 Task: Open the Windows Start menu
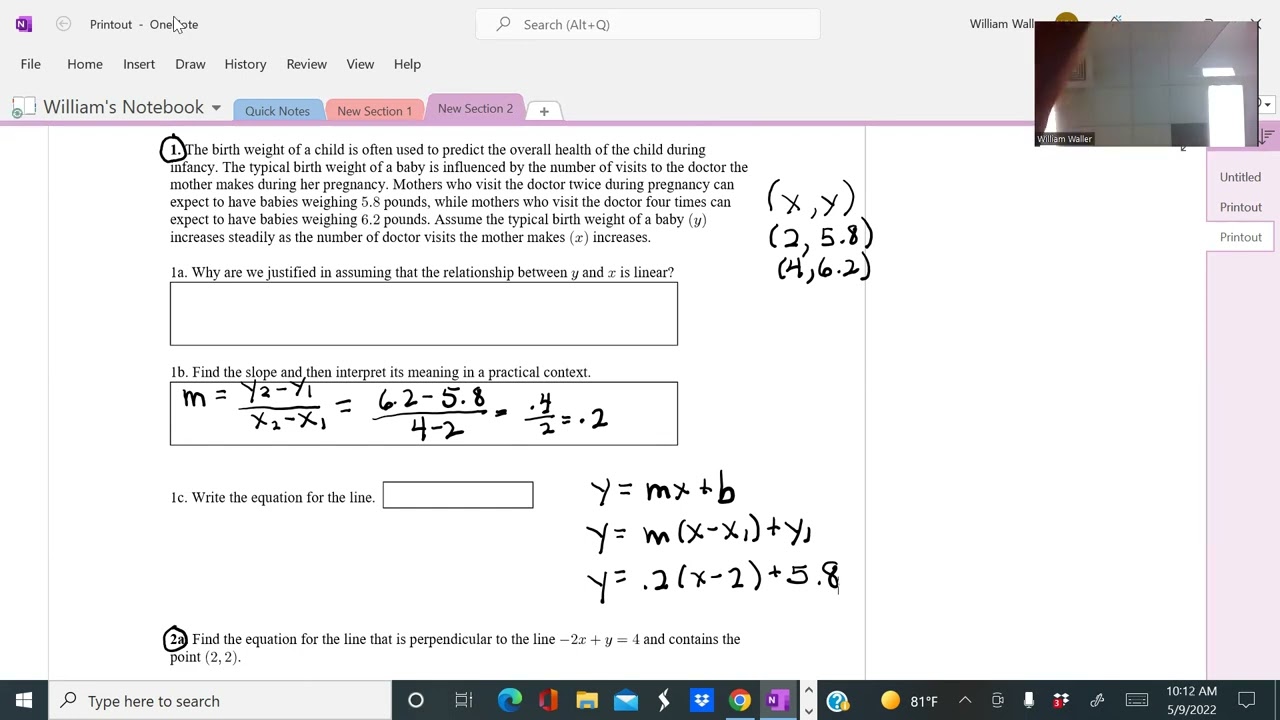(24, 700)
